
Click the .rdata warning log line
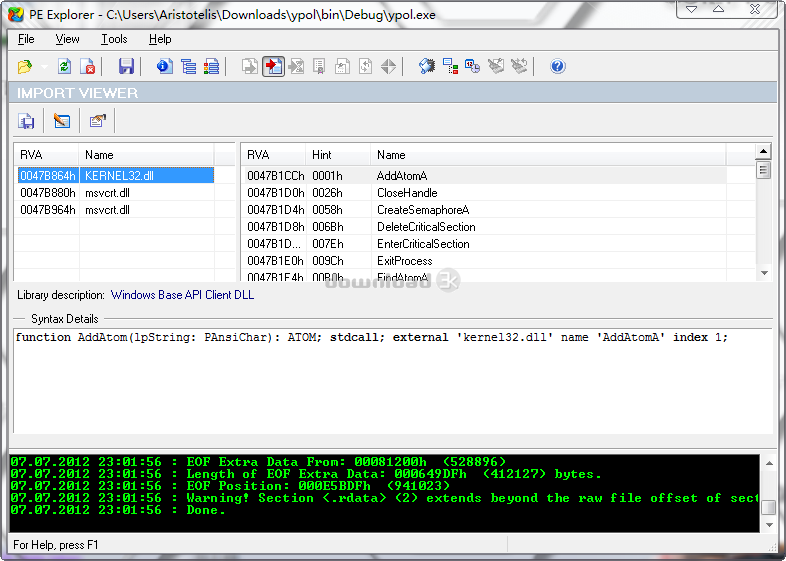tap(384, 498)
